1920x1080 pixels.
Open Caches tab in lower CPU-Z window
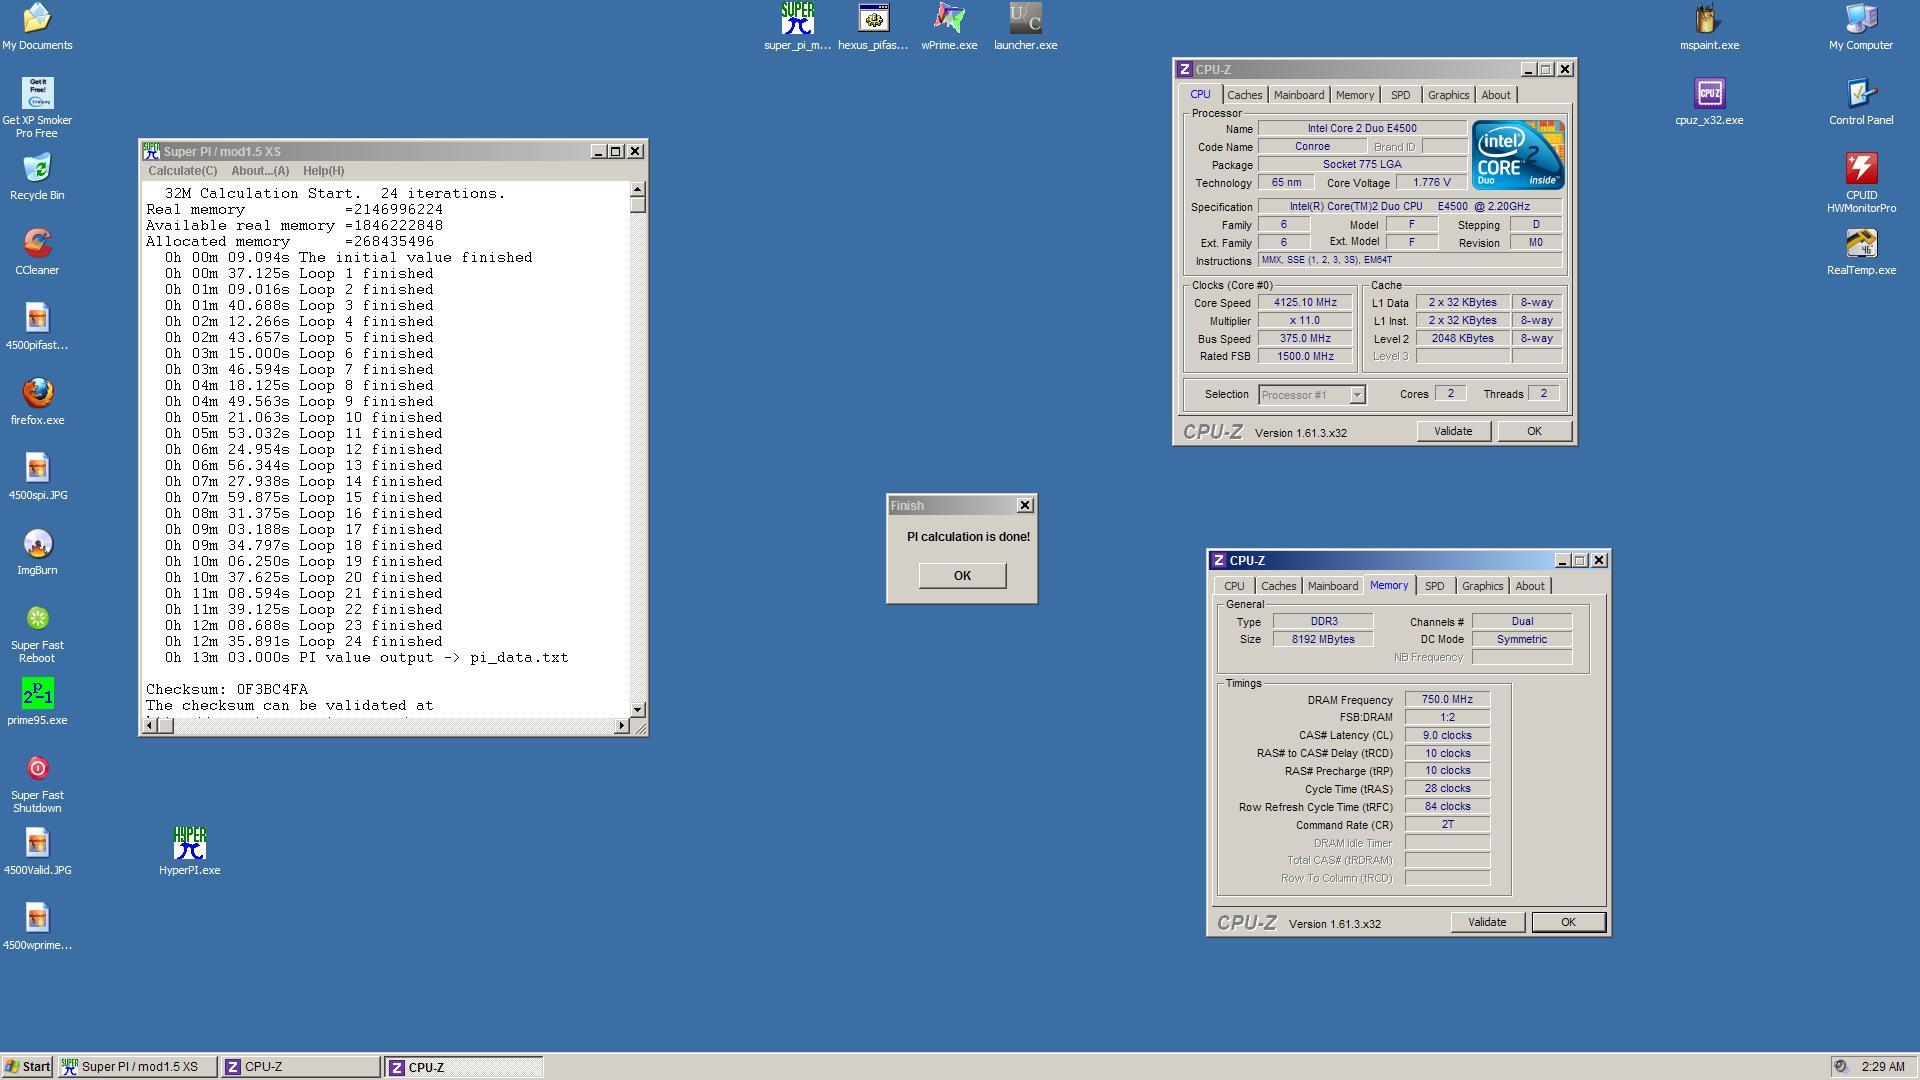coord(1278,586)
